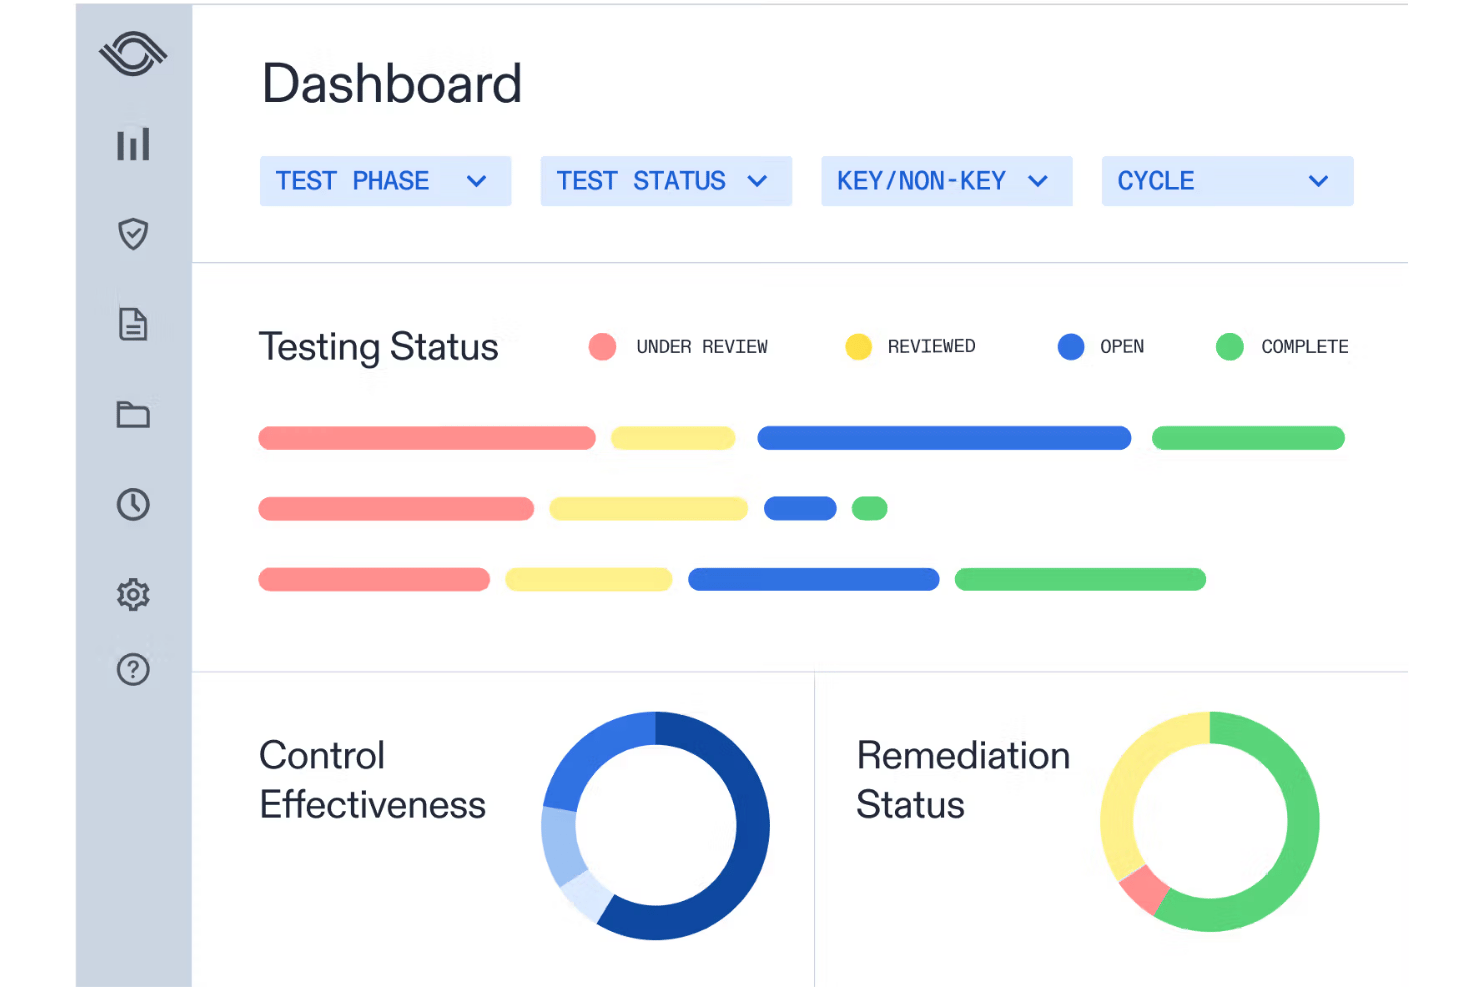Screen dimensions: 1480x987
Task: Expand the KEY/NON-KEY filter dropdown
Action: [947, 181]
